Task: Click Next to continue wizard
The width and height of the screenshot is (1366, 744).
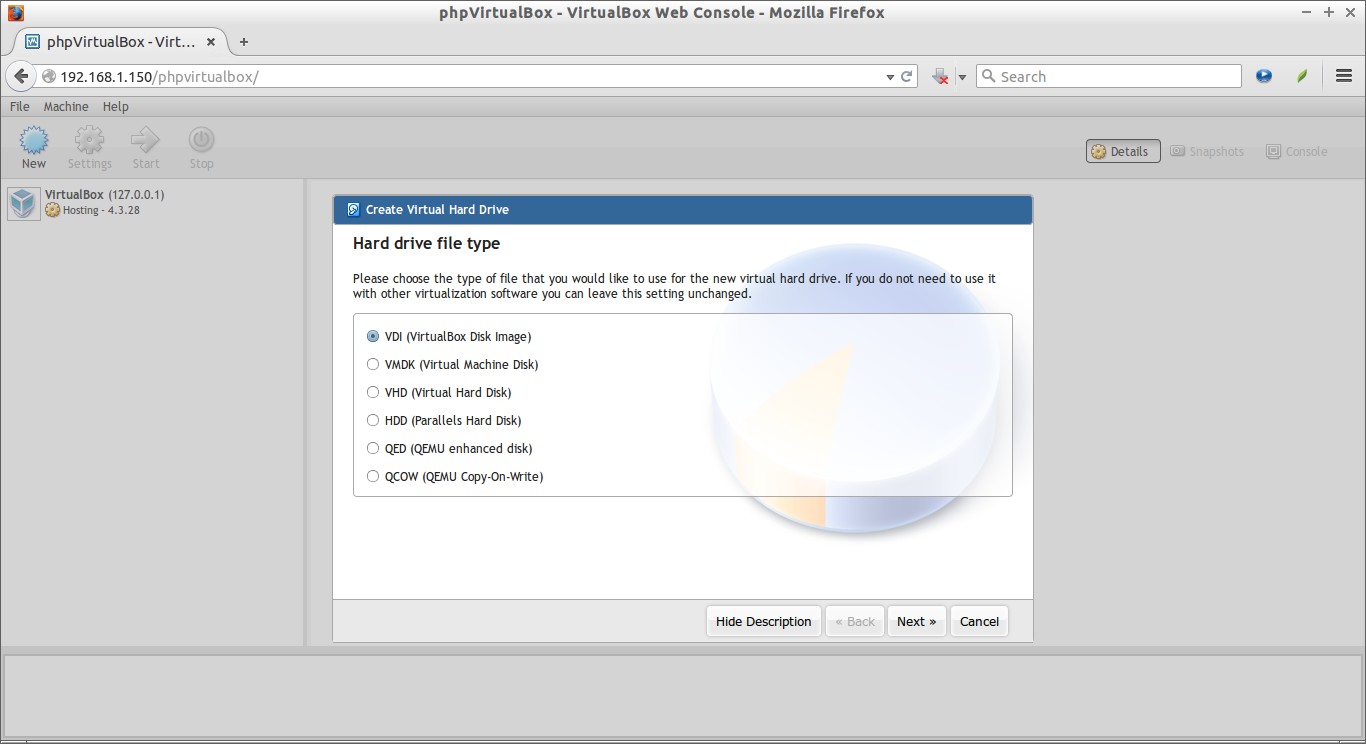Action: (x=916, y=621)
